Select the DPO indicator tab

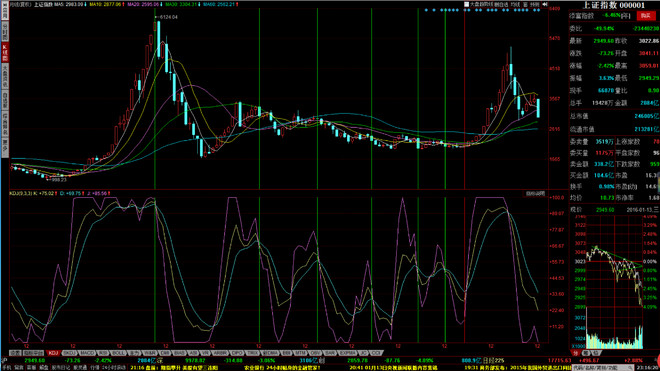click(x=237, y=353)
